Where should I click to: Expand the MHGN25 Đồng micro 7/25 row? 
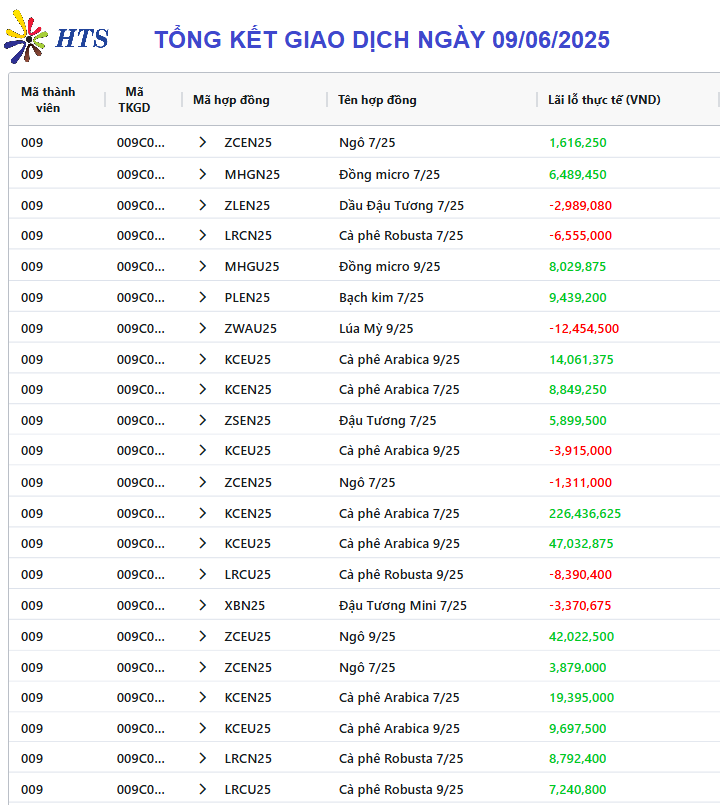[x=203, y=174]
